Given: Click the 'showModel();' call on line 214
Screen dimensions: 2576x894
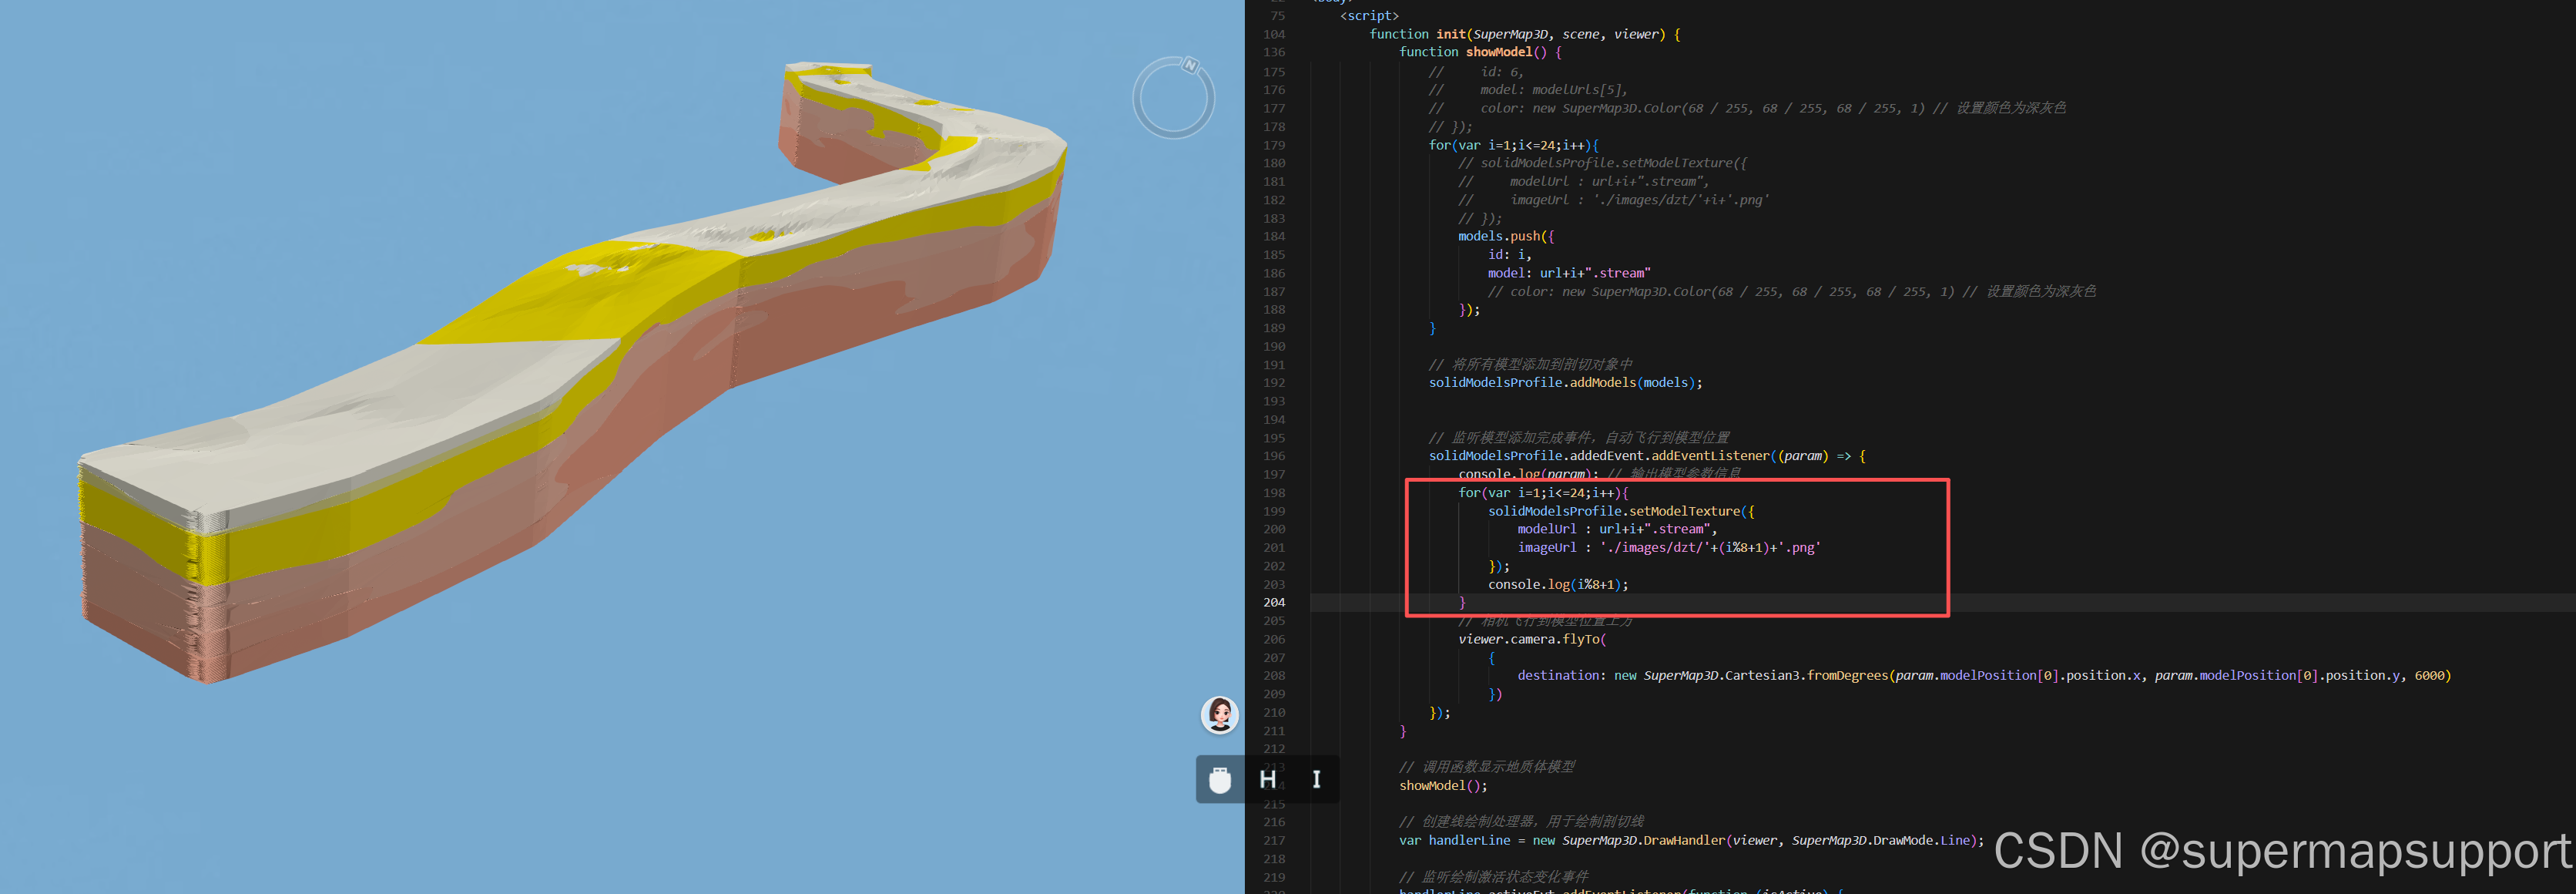Looking at the screenshot, I should click(x=1443, y=786).
